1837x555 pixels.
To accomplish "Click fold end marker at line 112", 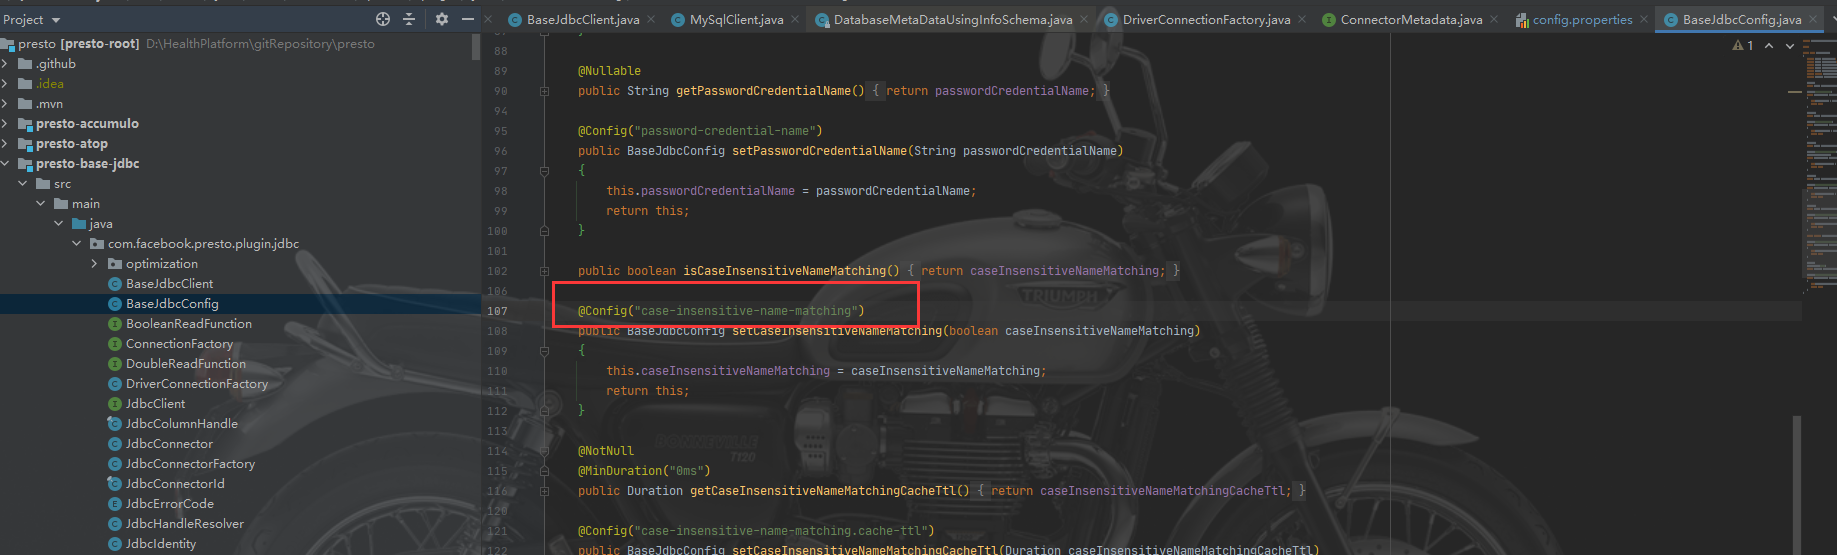I will [x=545, y=411].
